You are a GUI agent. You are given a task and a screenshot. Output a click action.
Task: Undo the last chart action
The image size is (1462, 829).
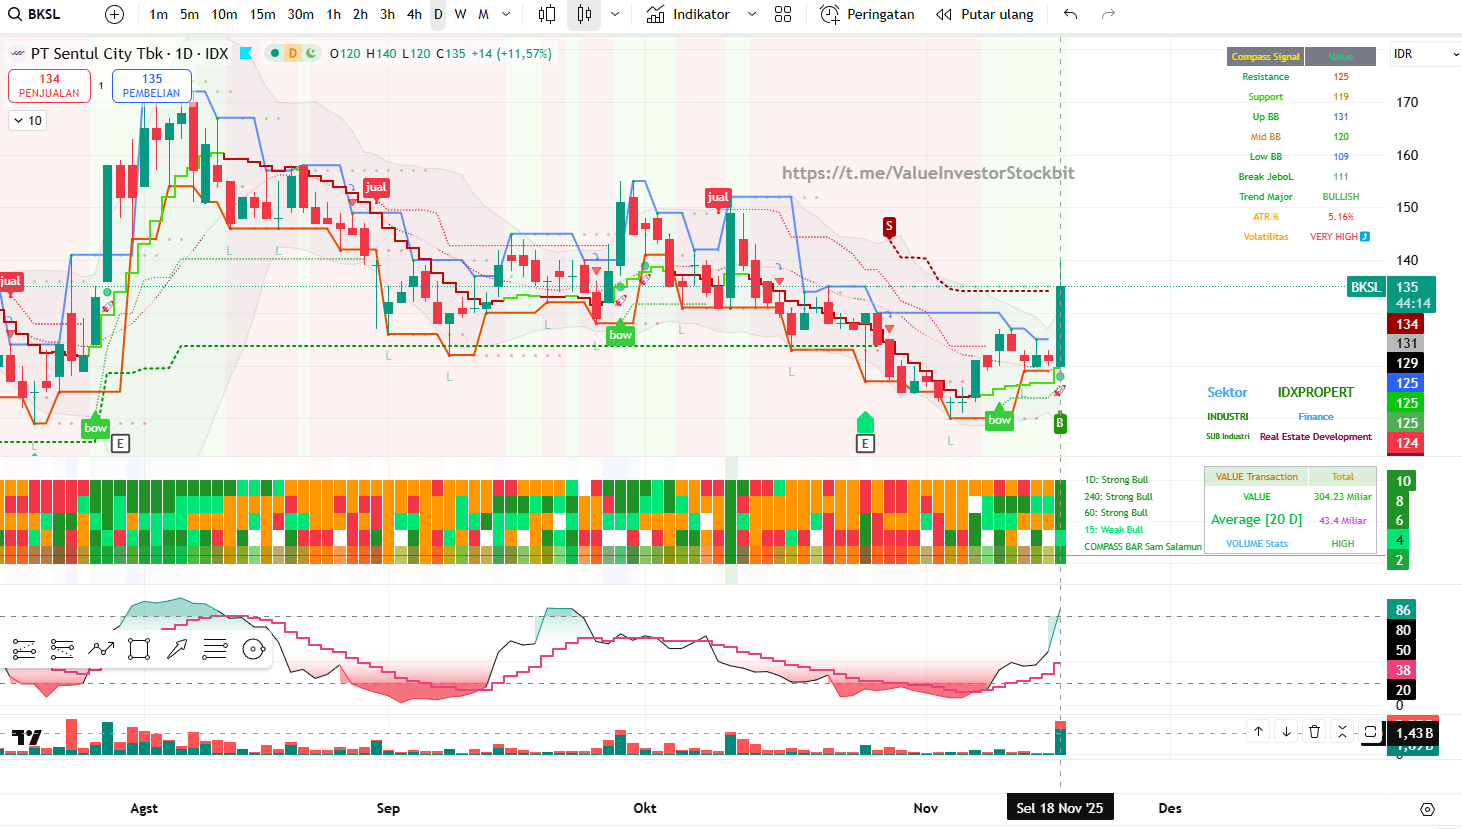click(x=1071, y=14)
